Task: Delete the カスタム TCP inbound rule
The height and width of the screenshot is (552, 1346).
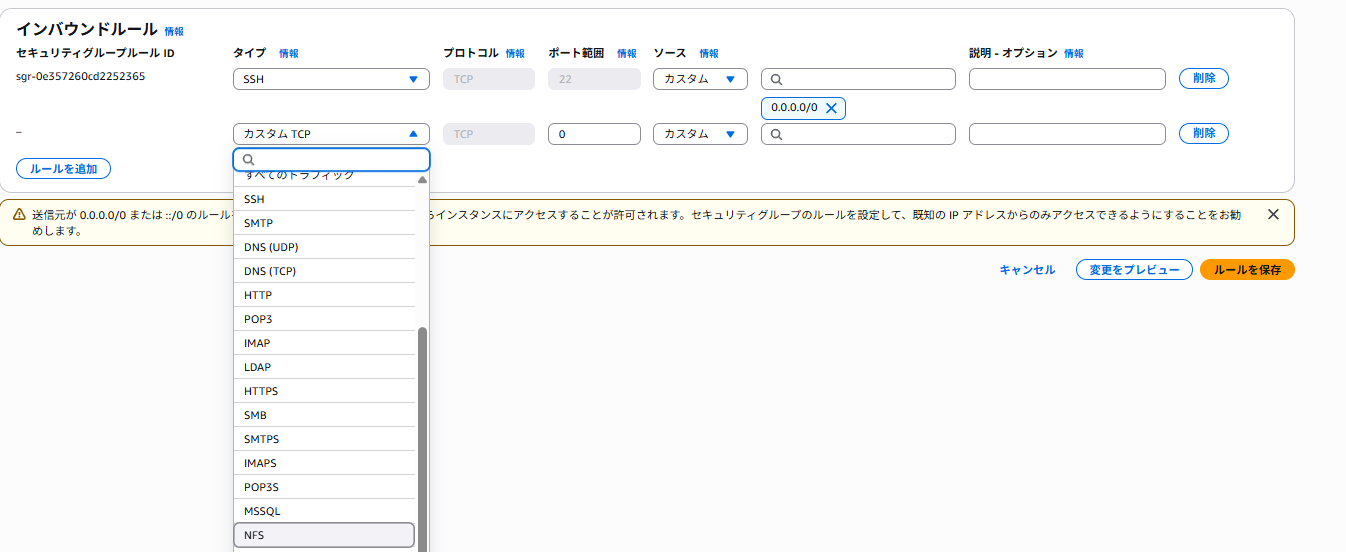Action: (1204, 134)
